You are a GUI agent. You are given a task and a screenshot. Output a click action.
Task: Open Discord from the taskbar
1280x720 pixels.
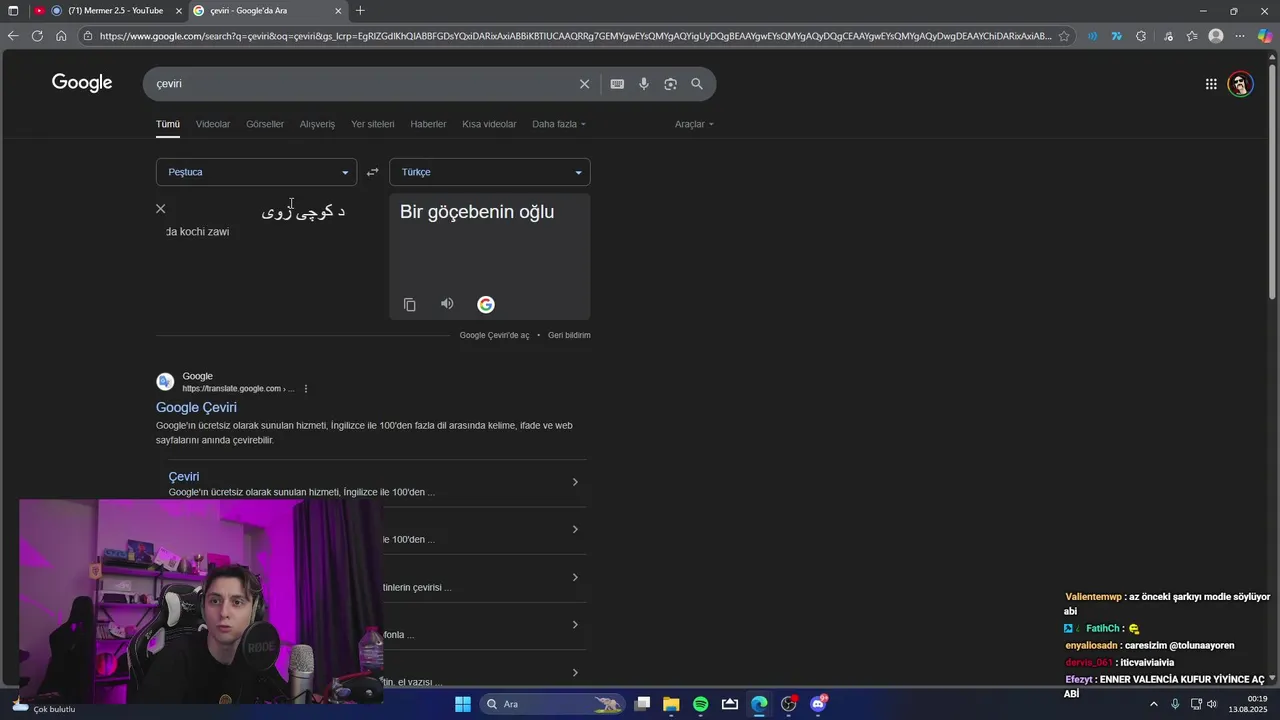click(818, 704)
